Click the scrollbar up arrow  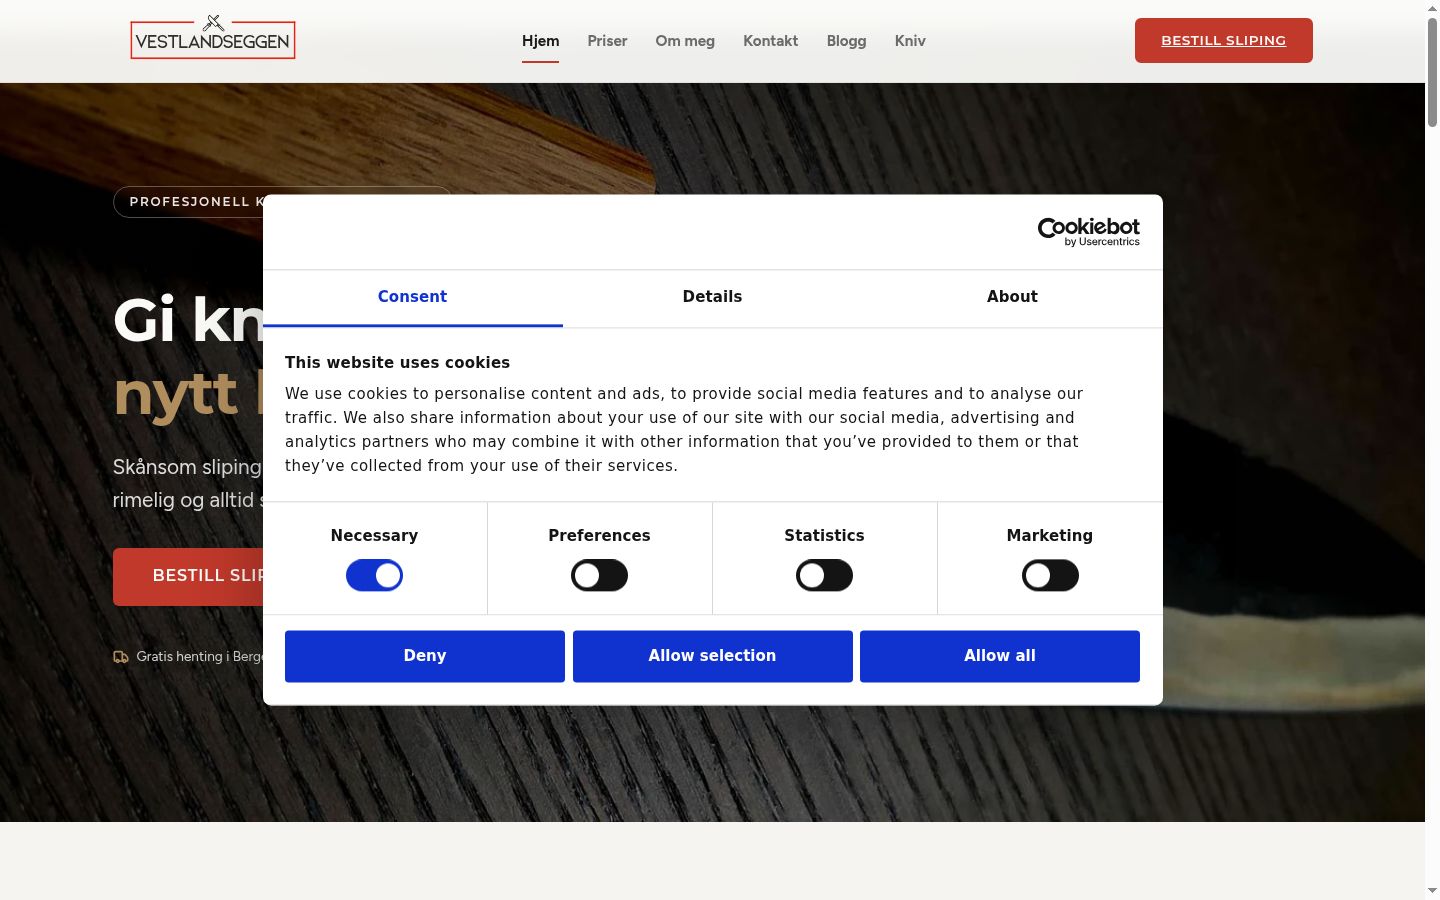tap(1432, 8)
